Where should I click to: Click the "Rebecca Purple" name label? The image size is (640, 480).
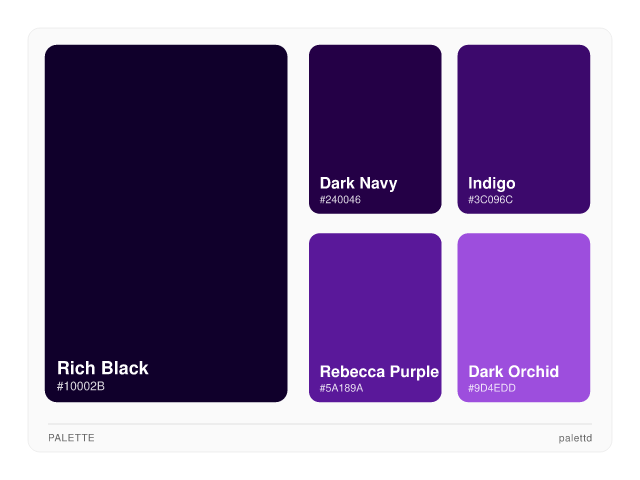(x=379, y=372)
